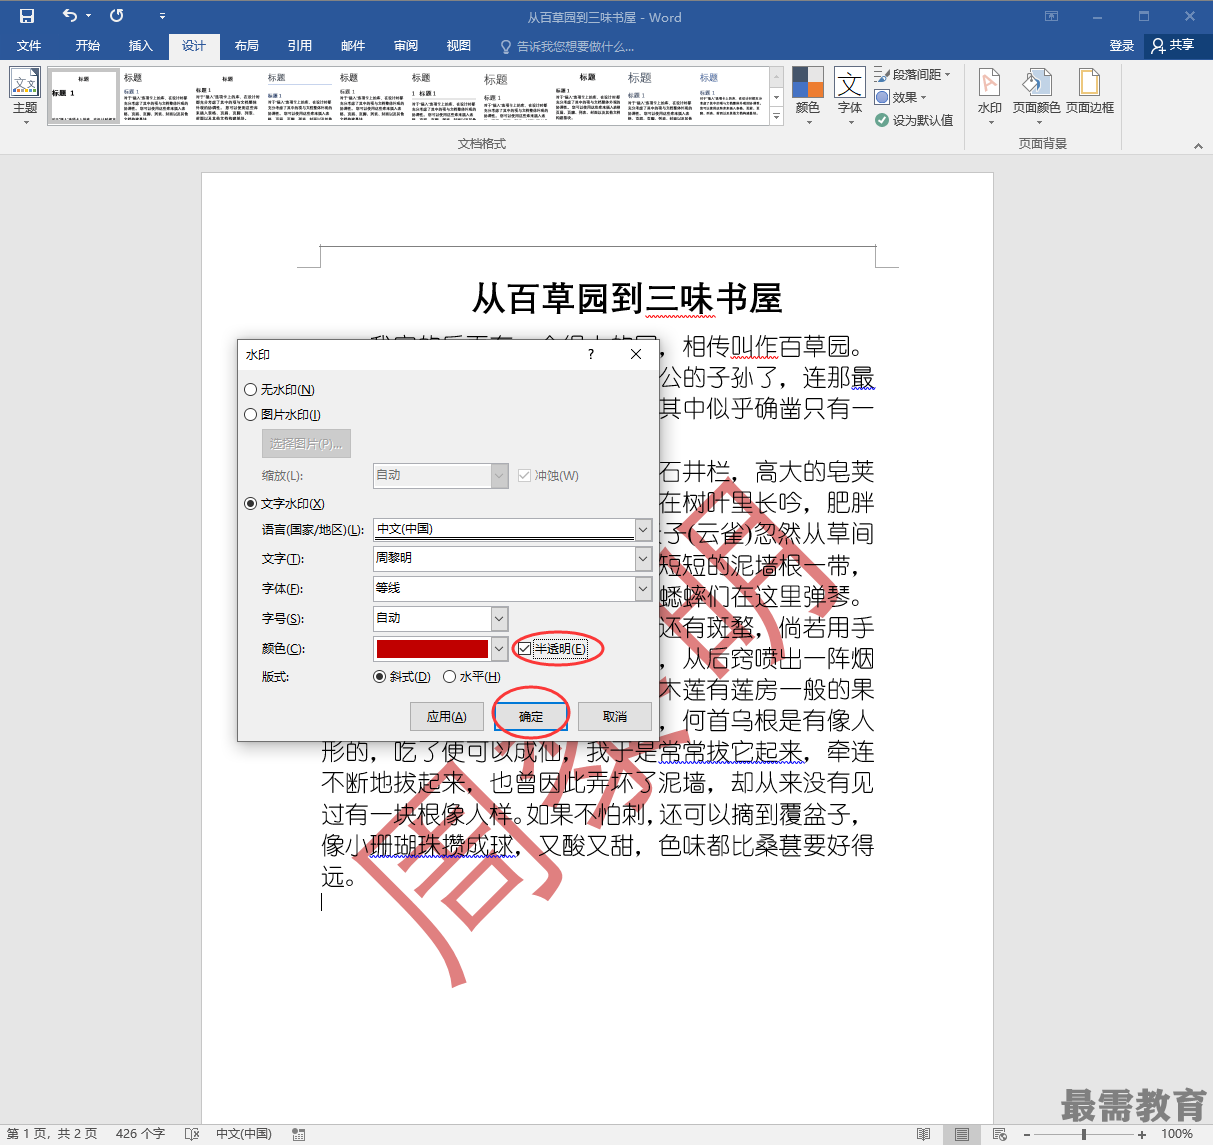The height and width of the screenshot is (1145, 1213).
Task: Click the page indicator in the status bar
Action: (52, 1134)
